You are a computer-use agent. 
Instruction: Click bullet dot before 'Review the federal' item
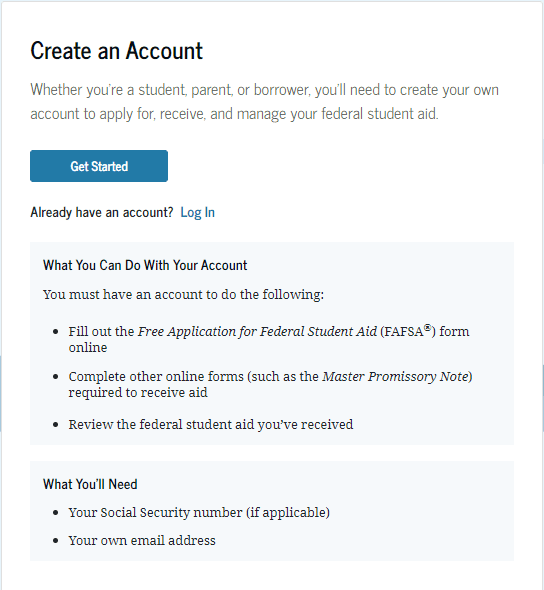click(x=56, y=425)
